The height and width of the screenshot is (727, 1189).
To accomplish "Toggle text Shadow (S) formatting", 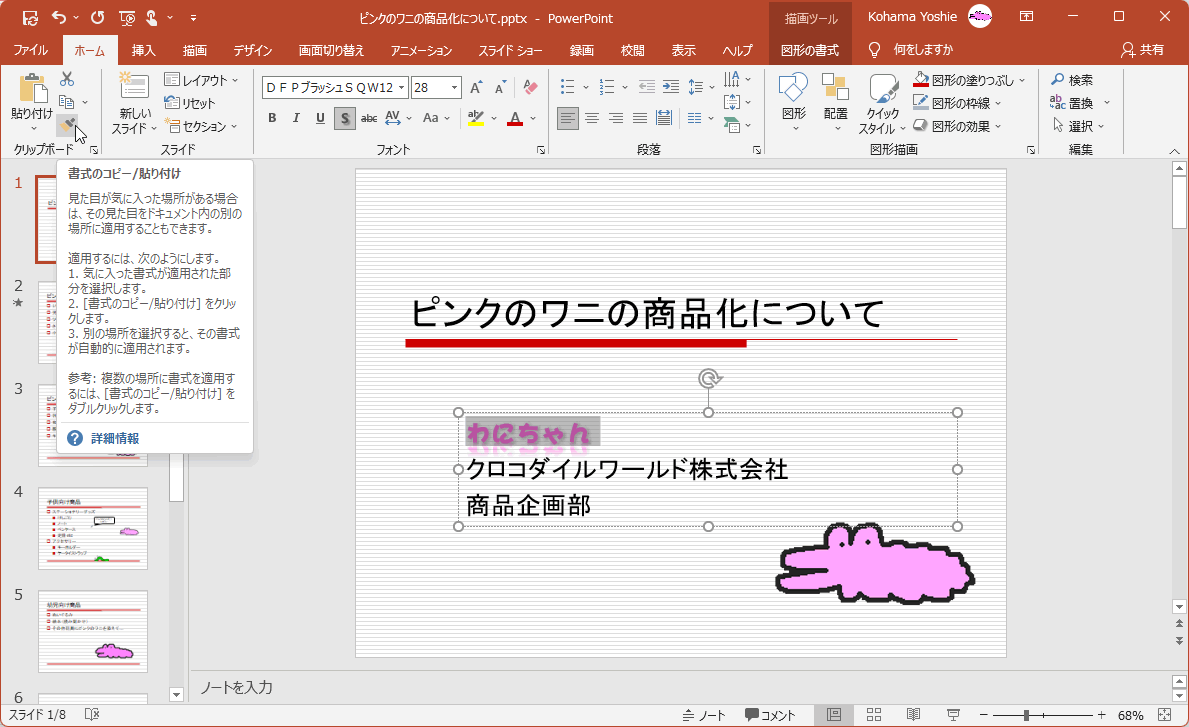I will tap(344, 119).
